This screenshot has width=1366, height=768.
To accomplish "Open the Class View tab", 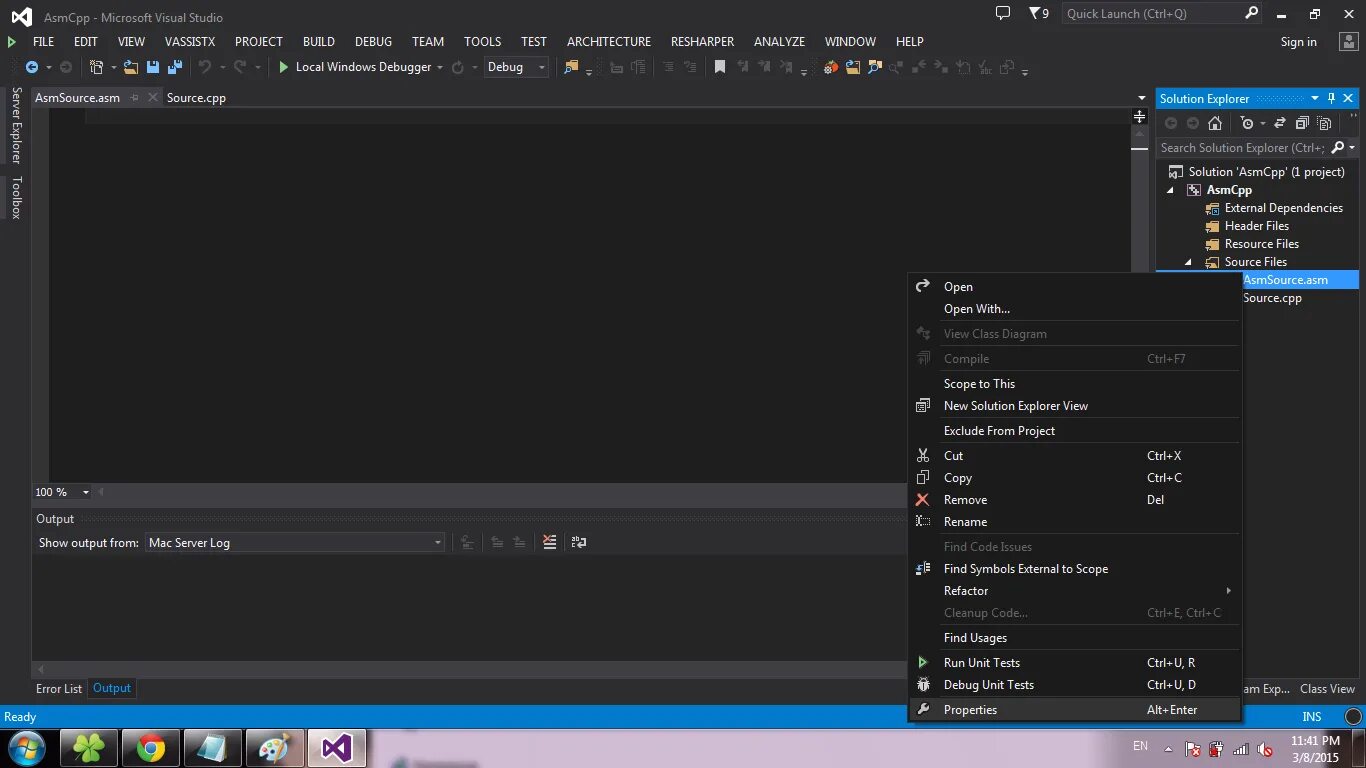I will click(1327, 689).
